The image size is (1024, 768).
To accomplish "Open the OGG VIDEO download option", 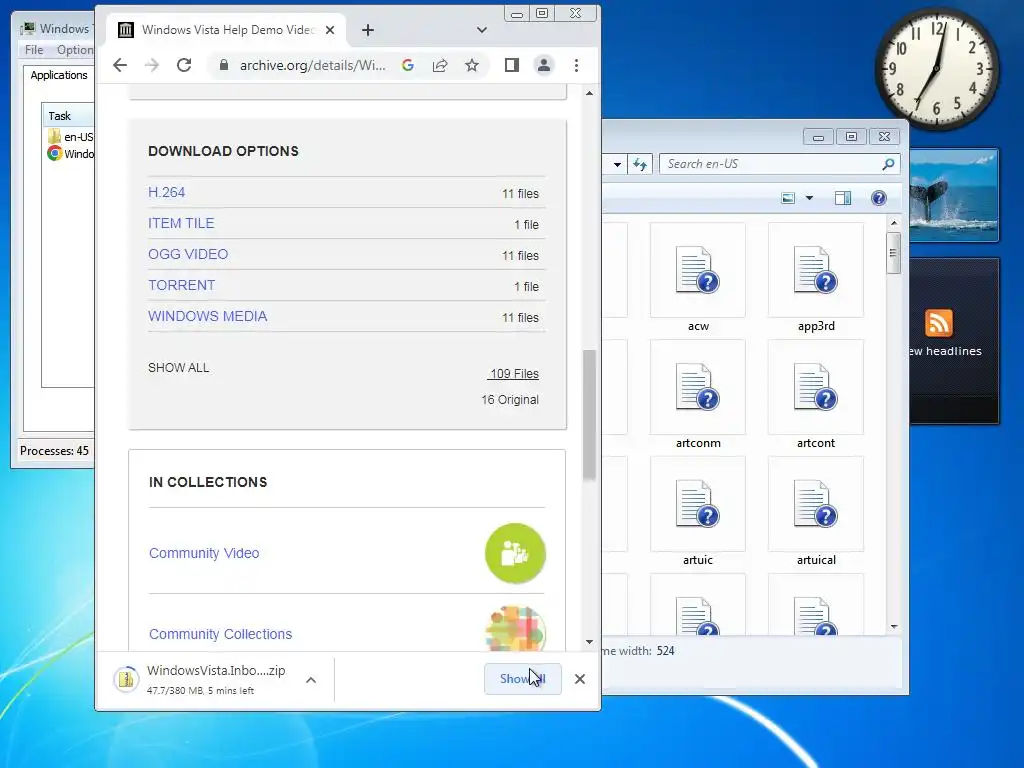I will tap(188, 255).
